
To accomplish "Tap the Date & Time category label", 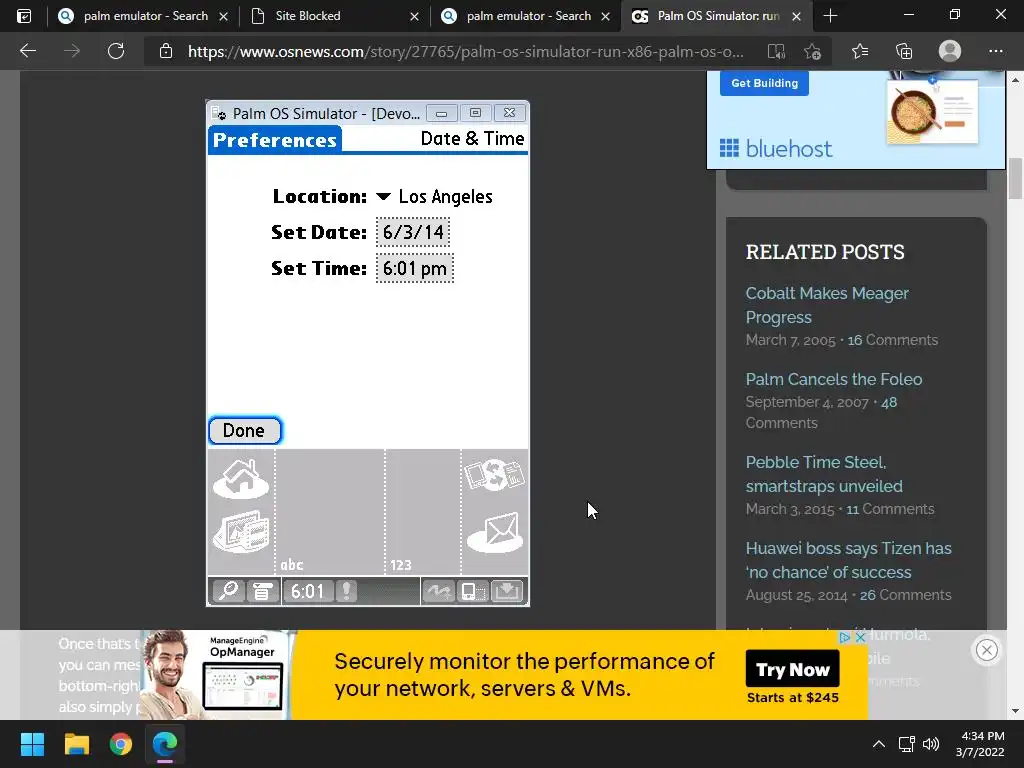I will coord(472,138).
